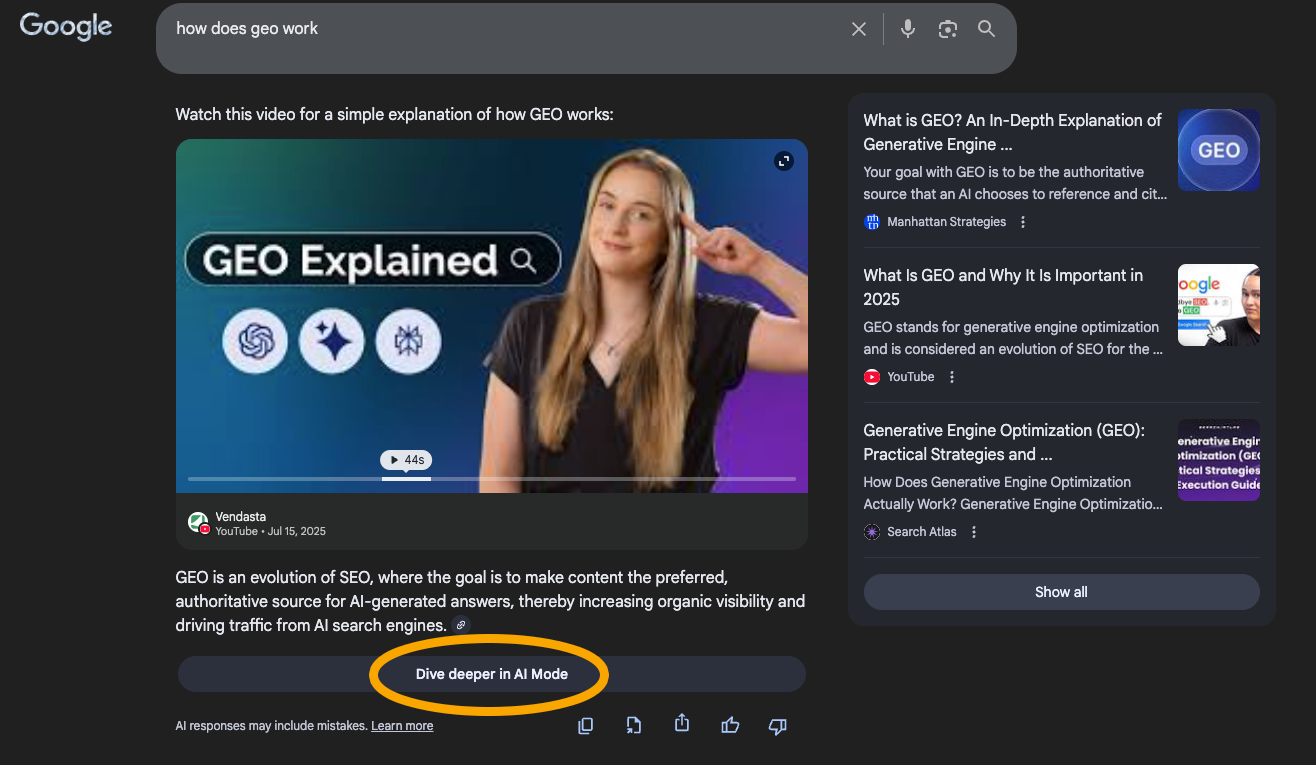Image resolution: width=1316 pixels, height=765 pixels.
Task: Expand the video to fullscreen
Action: pyautogui.click(x=784, y=161)
